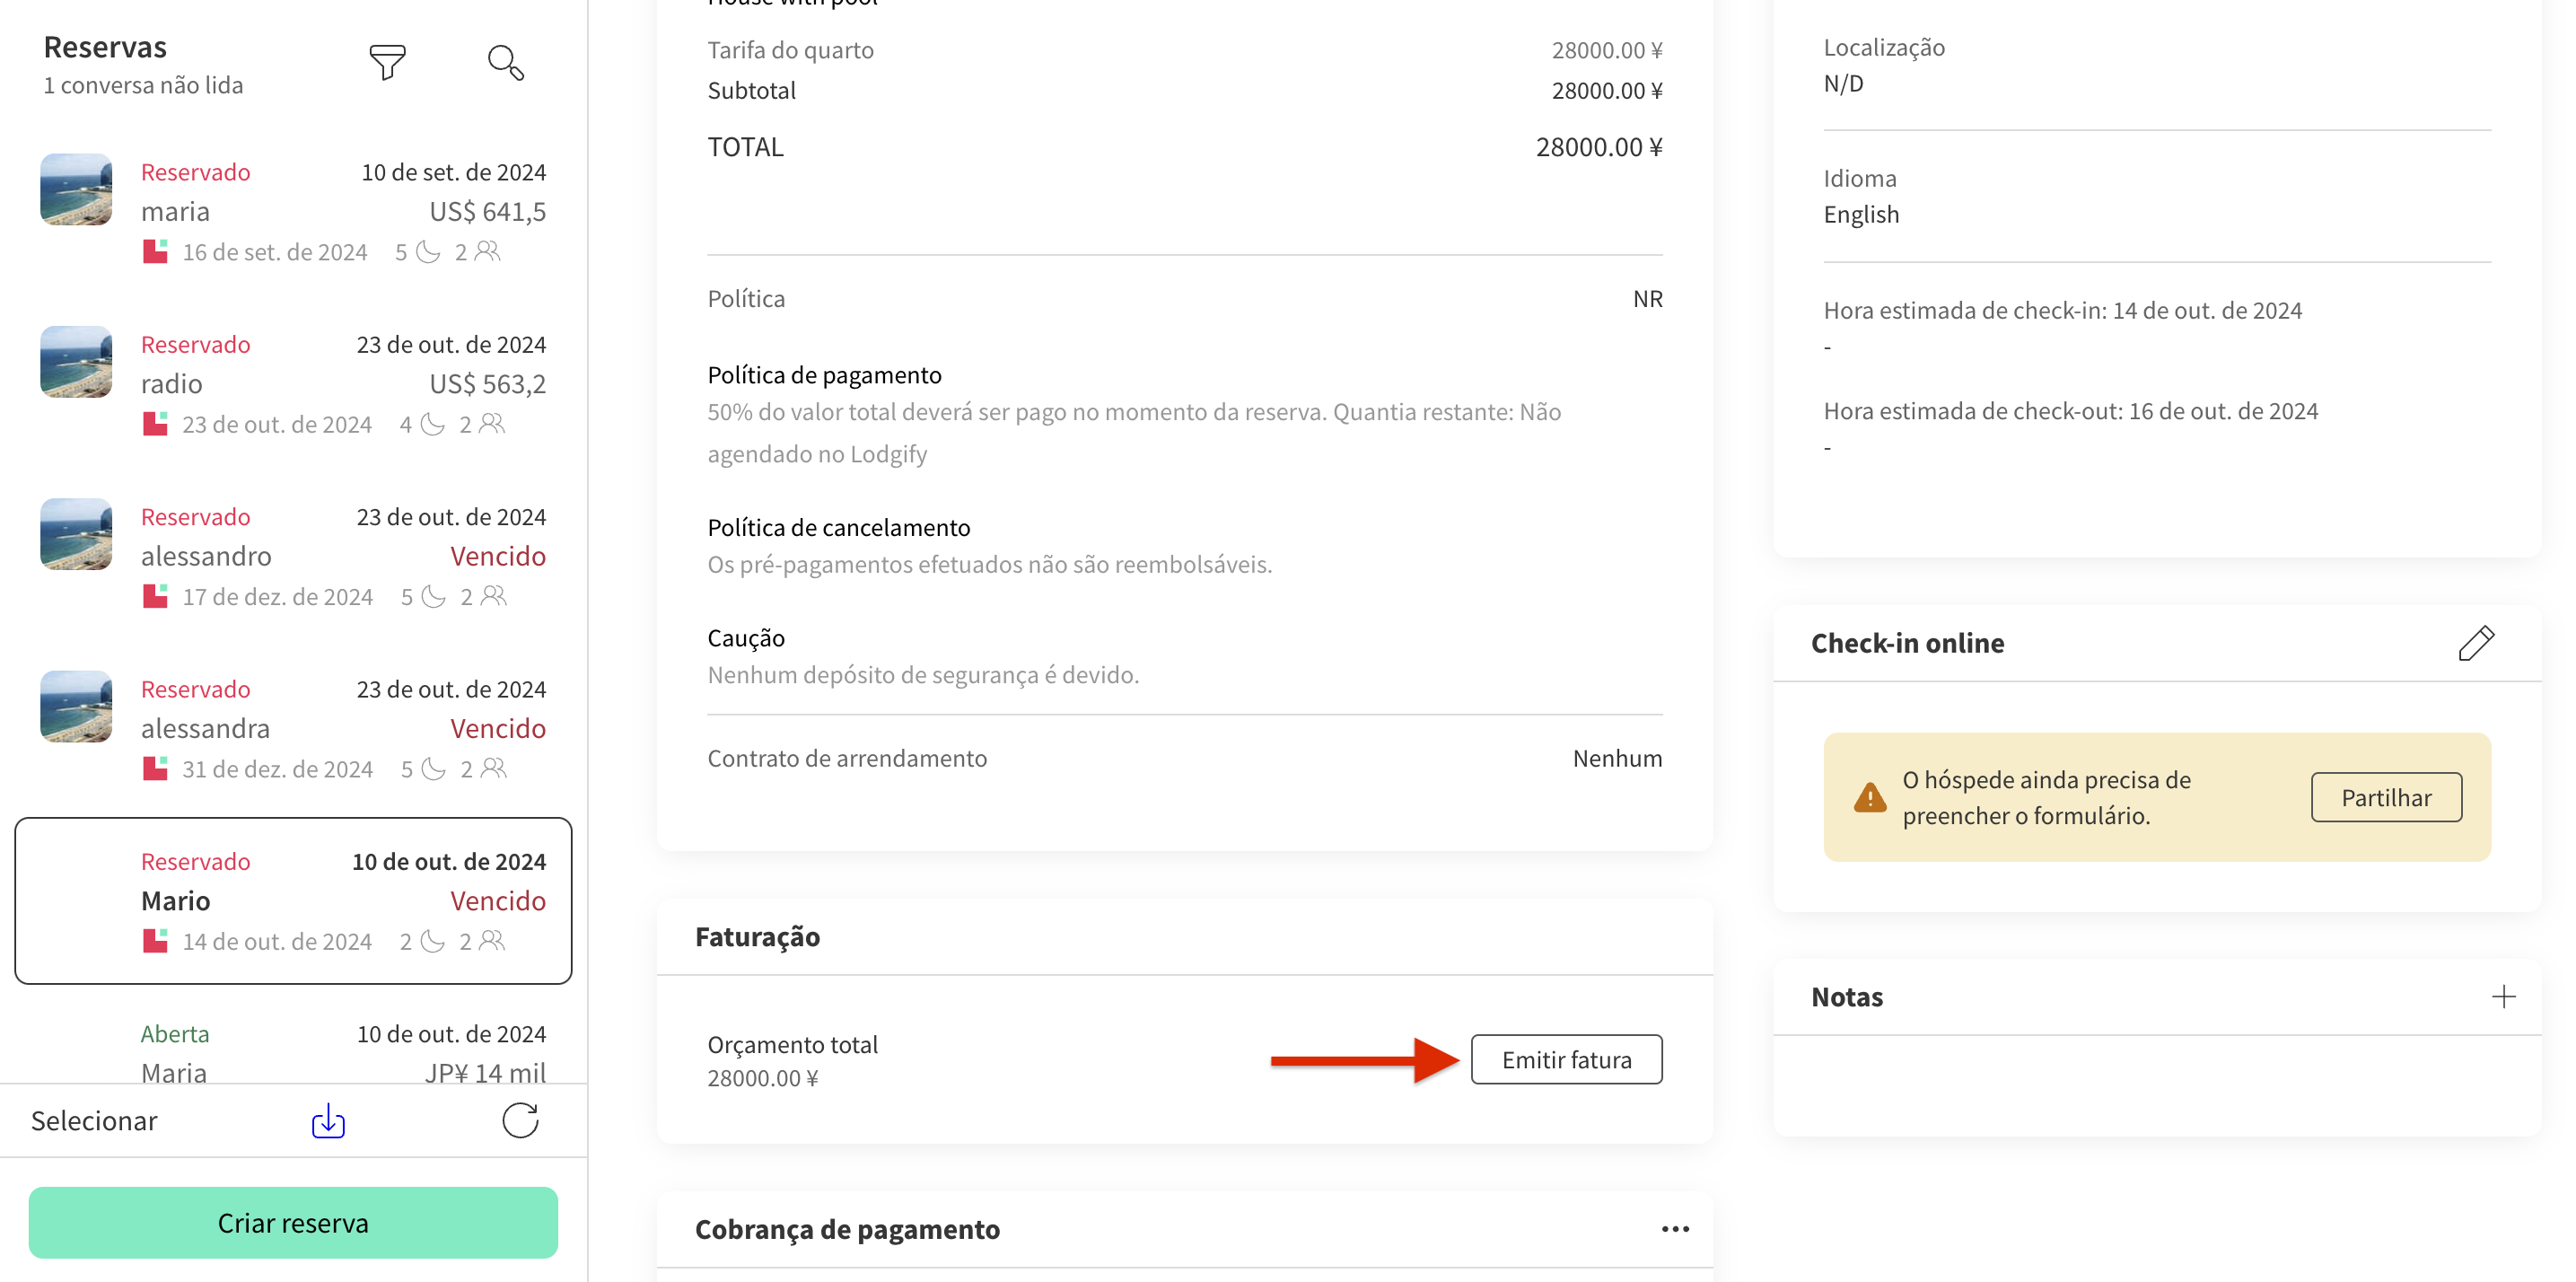Edit Check-in online using the pencil icon
This screenshot has width=2576, height=1282.
2477,643
